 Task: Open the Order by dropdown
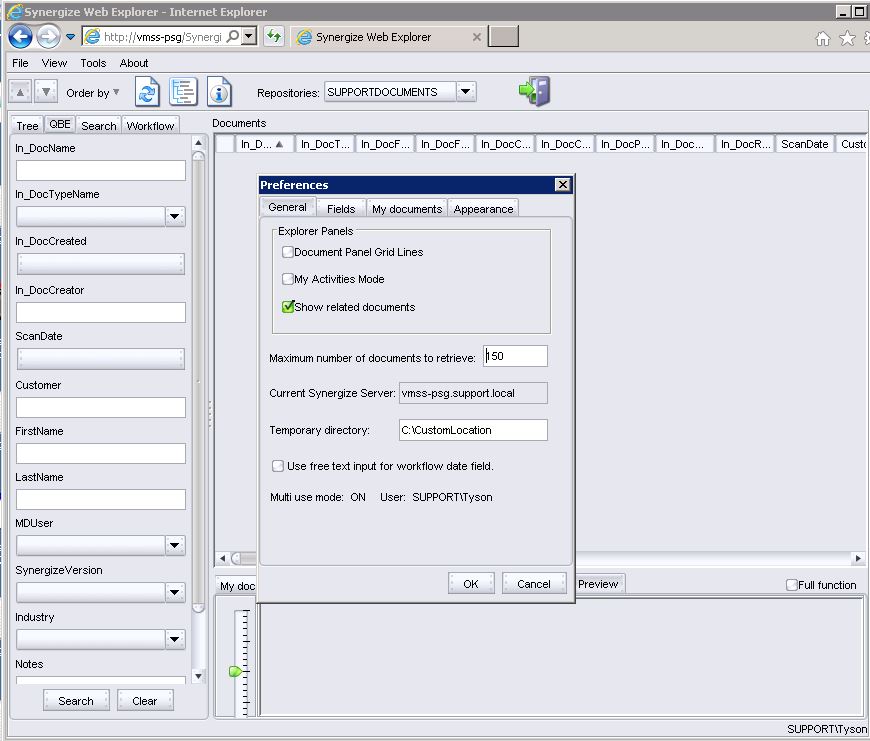[93, 93]
